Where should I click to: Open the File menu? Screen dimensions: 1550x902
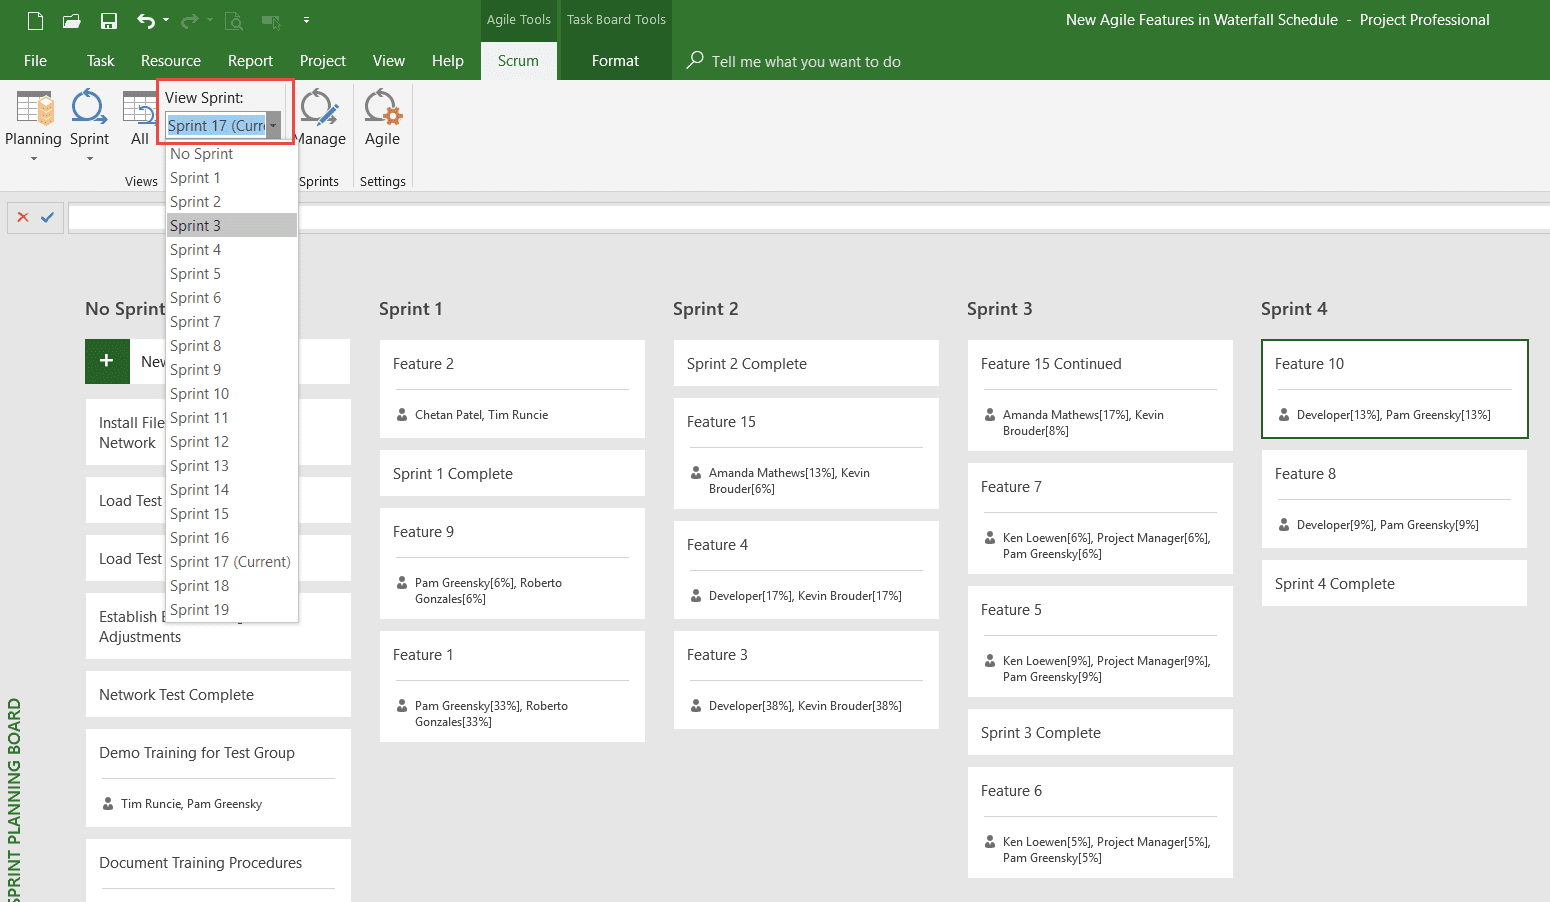(35, 60)
